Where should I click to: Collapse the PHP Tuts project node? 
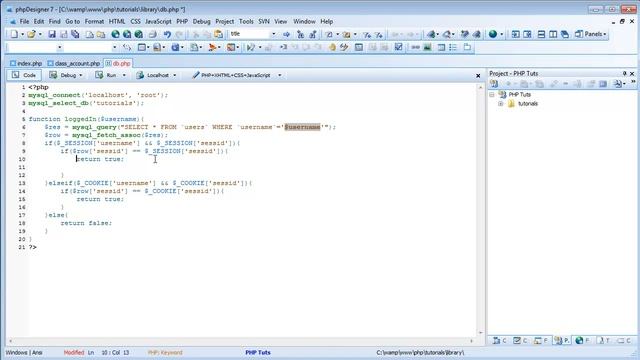coord(492,95)
